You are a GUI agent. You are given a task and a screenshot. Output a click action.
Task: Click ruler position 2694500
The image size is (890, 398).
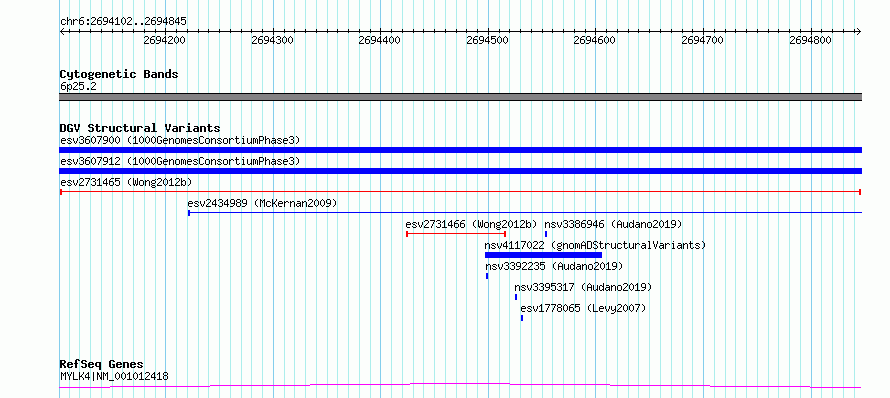coord(488,40)
